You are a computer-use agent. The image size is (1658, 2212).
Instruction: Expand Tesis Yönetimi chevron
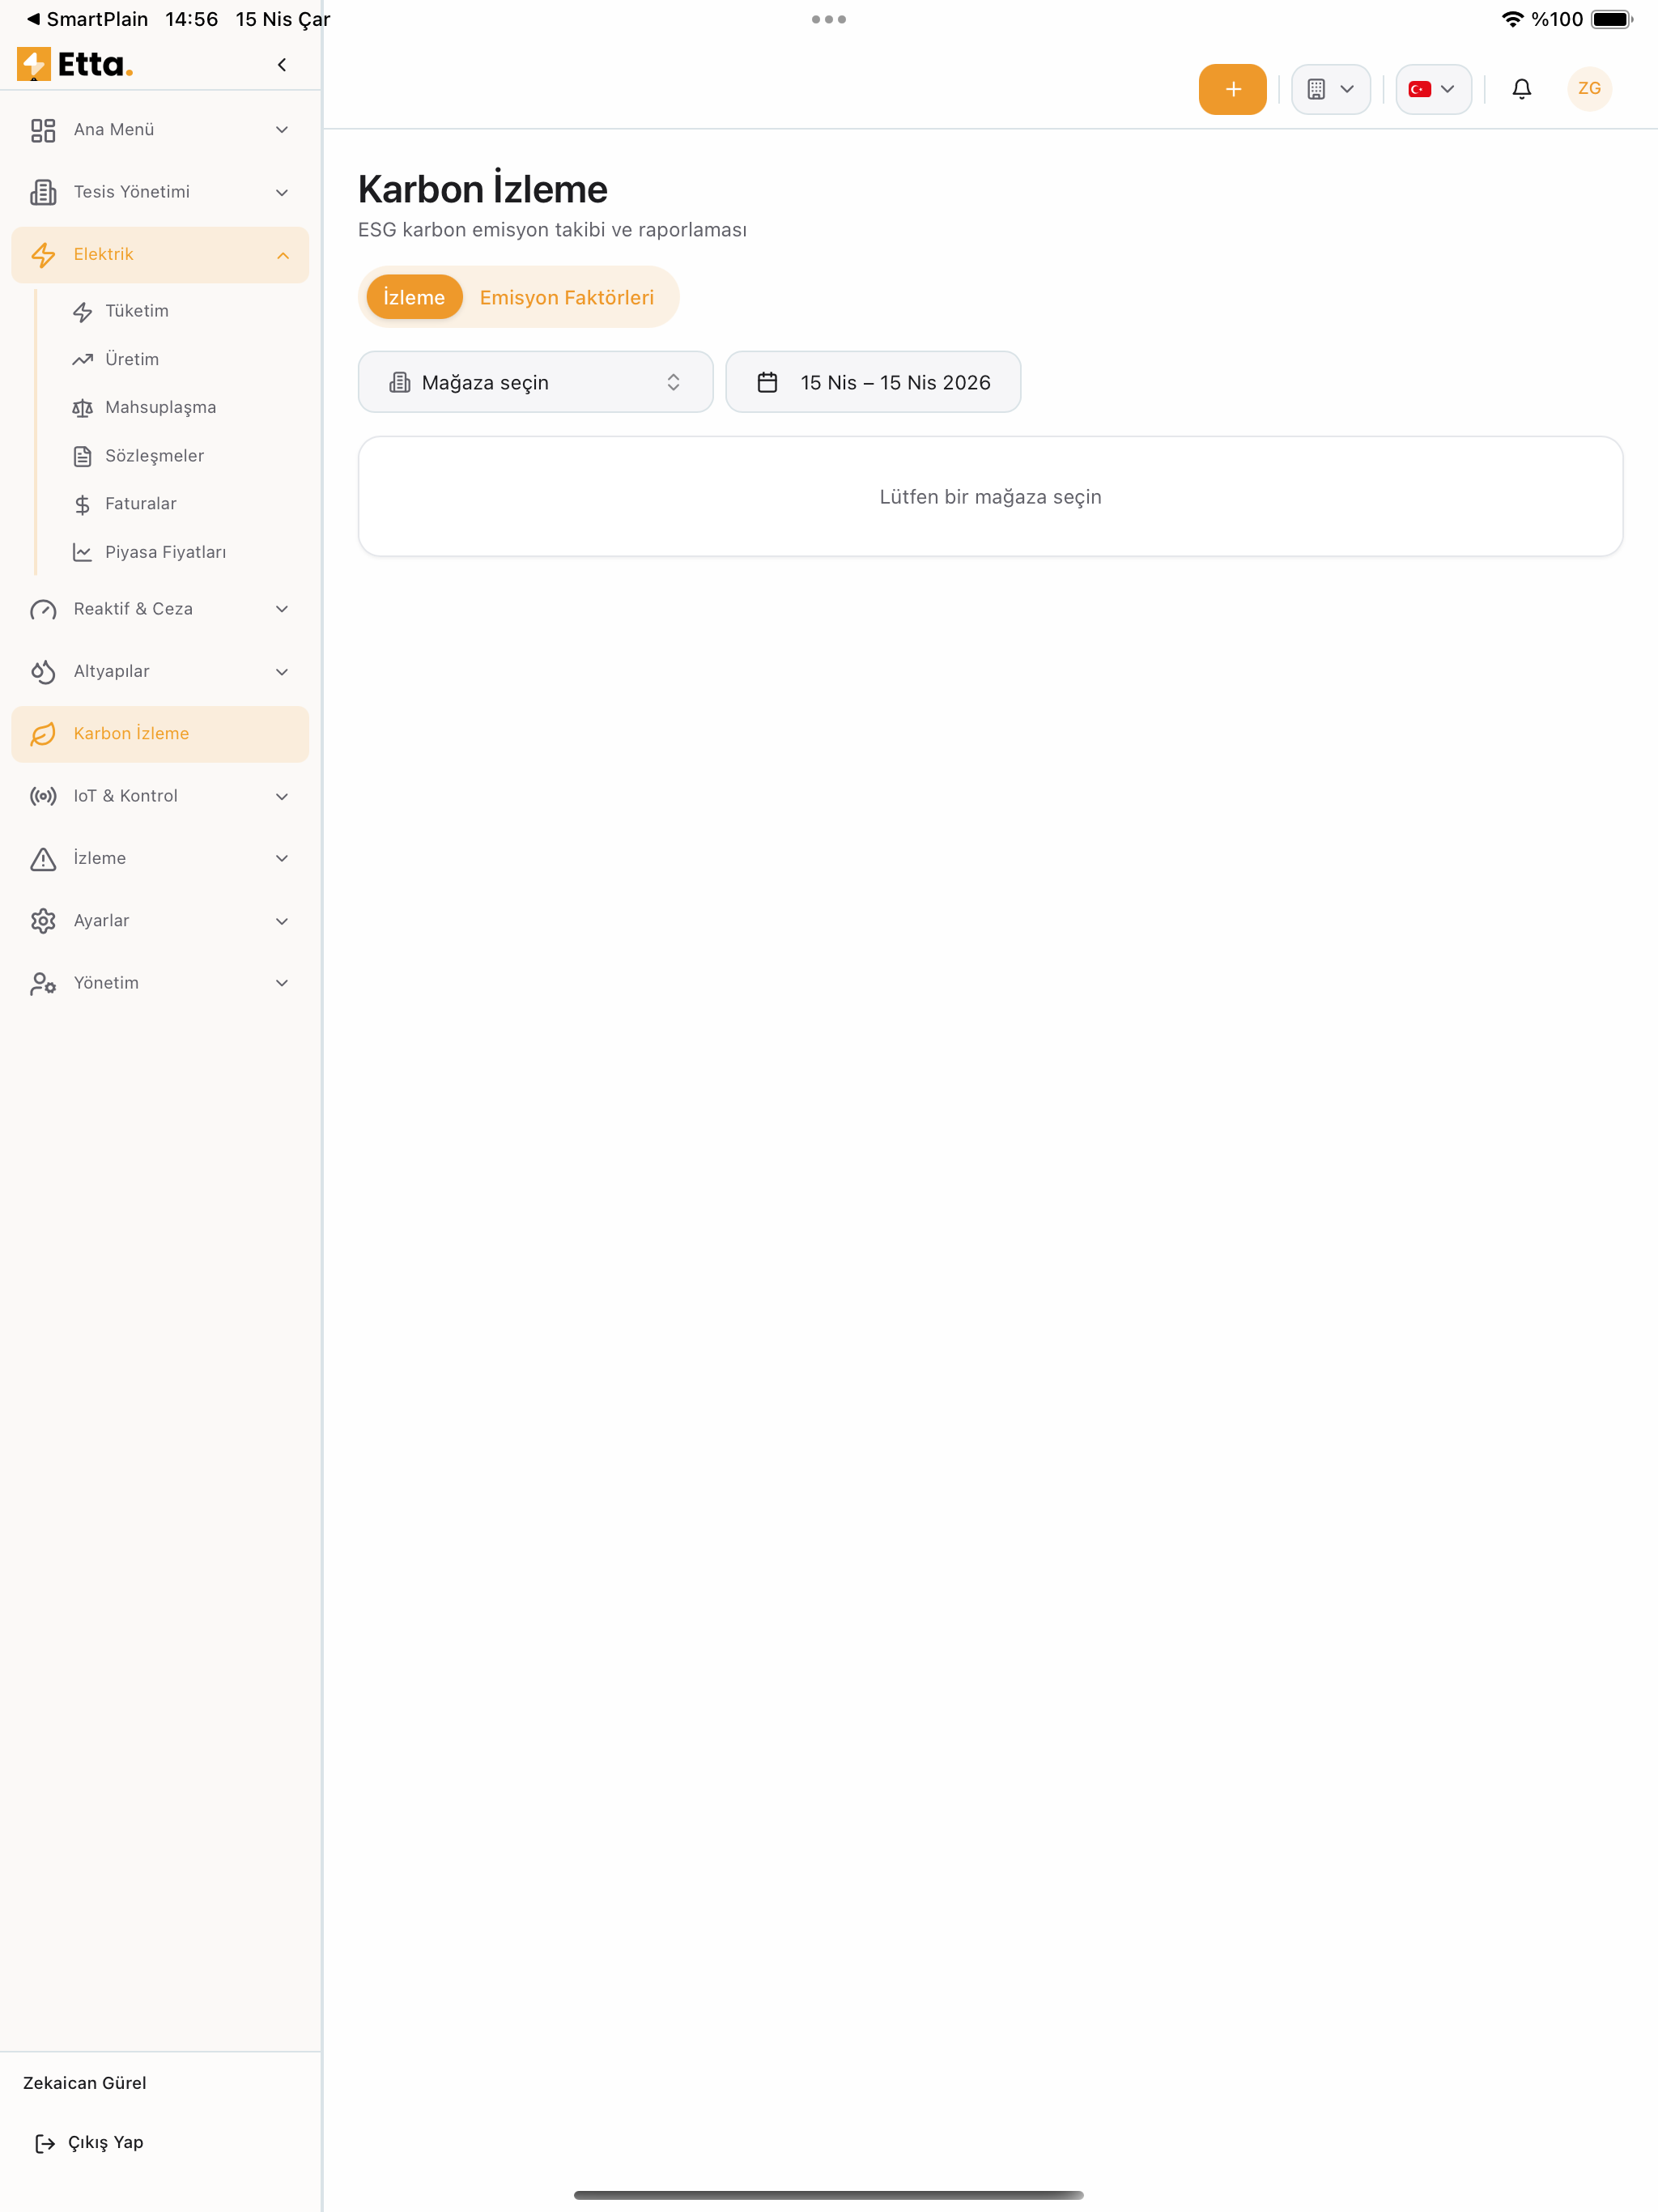(x=282, y=192)
